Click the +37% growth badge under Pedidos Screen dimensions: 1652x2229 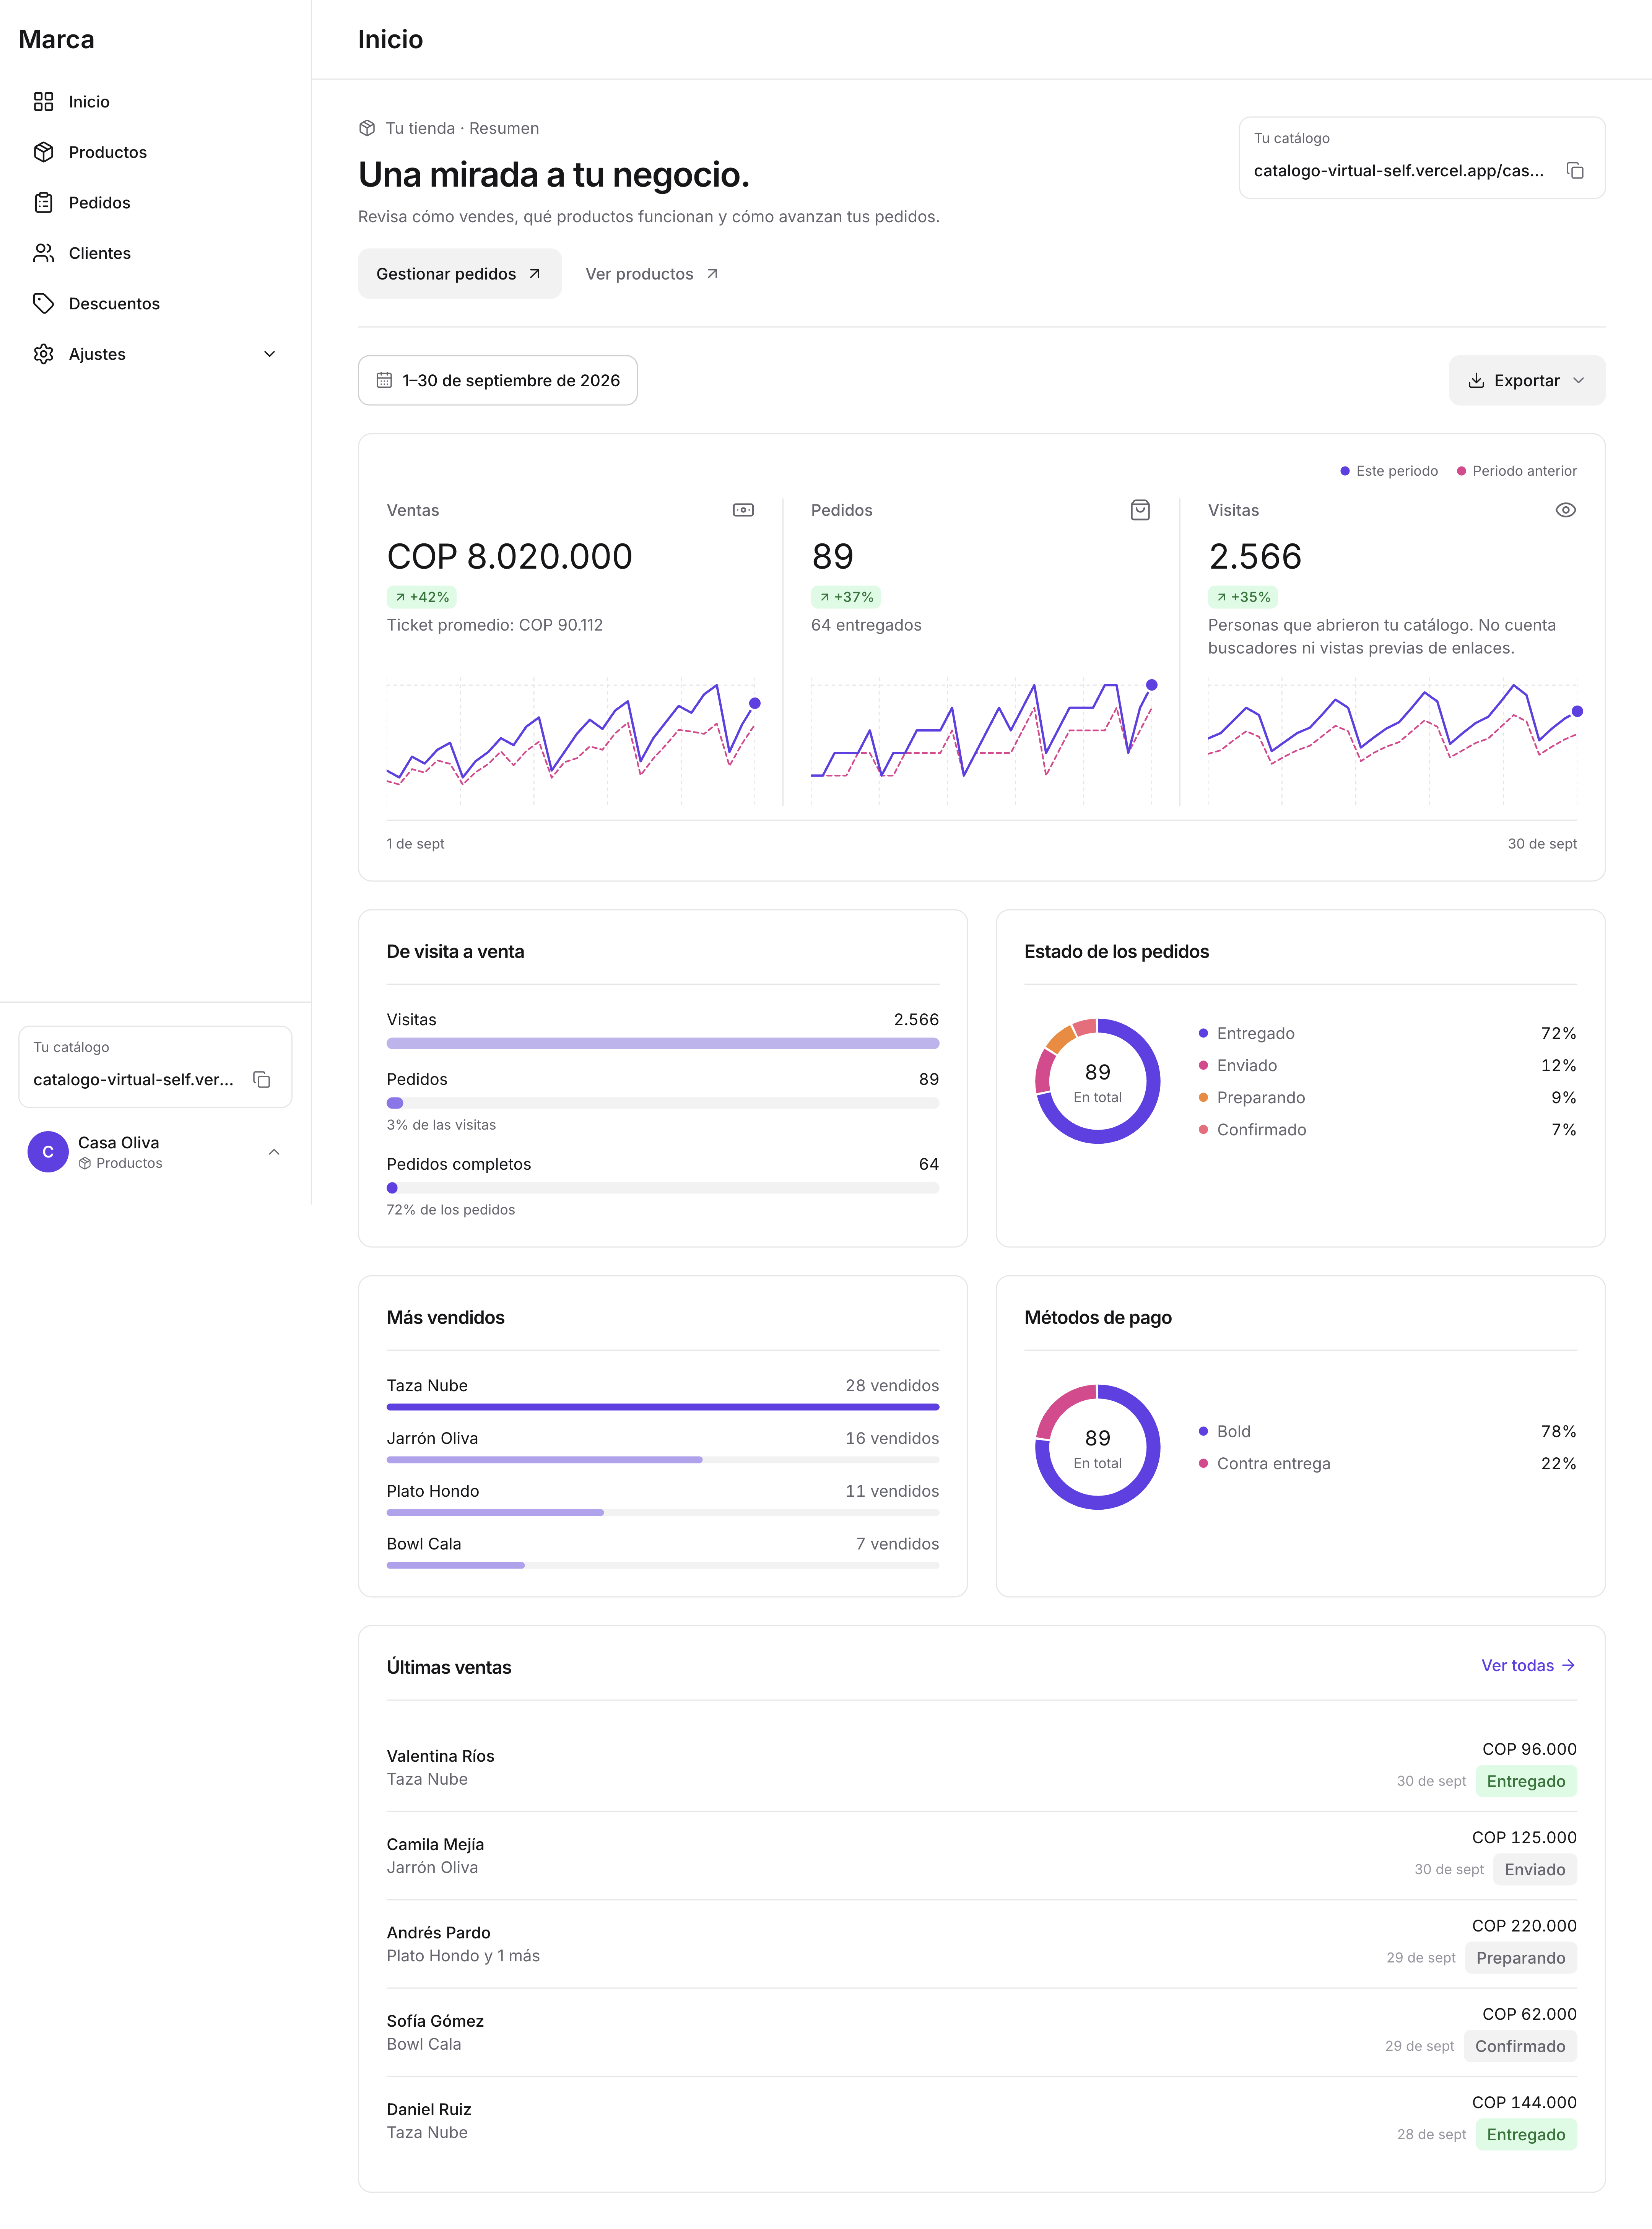click(846, 597)
